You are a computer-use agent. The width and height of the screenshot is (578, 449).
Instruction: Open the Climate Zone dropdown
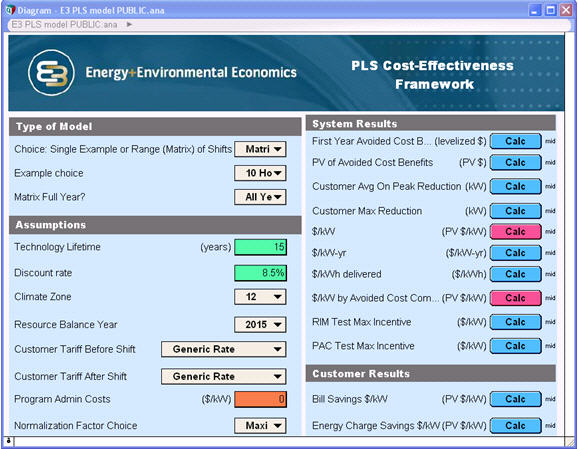point(260,297)
